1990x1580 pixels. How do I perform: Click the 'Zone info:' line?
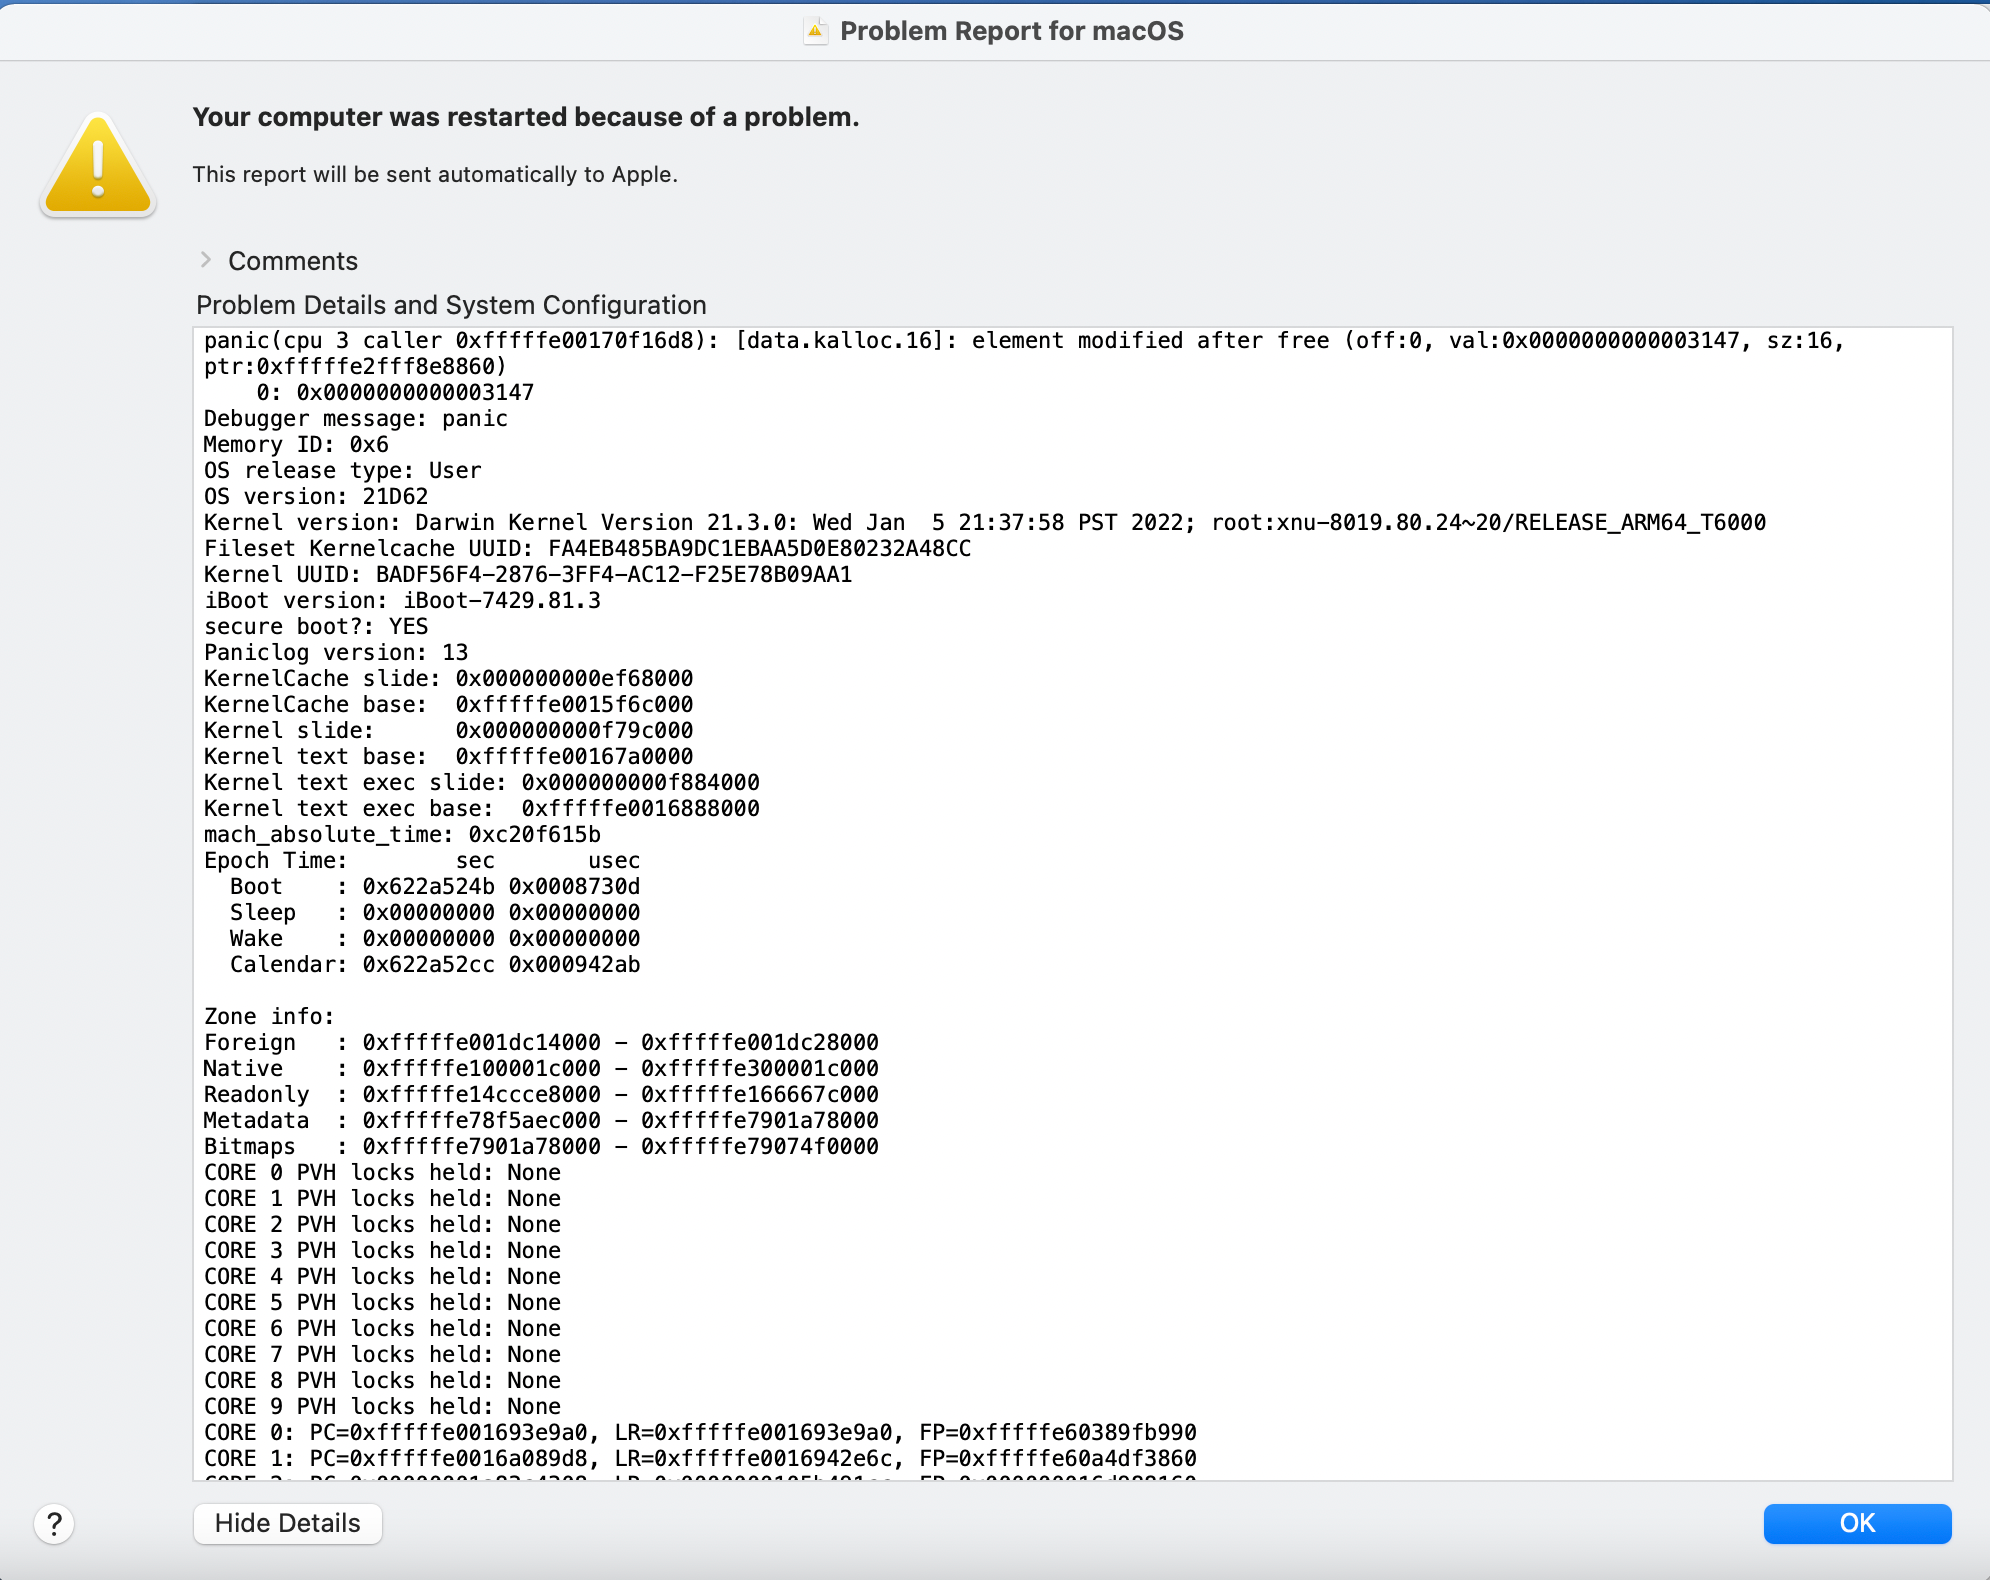[269, 1017]
